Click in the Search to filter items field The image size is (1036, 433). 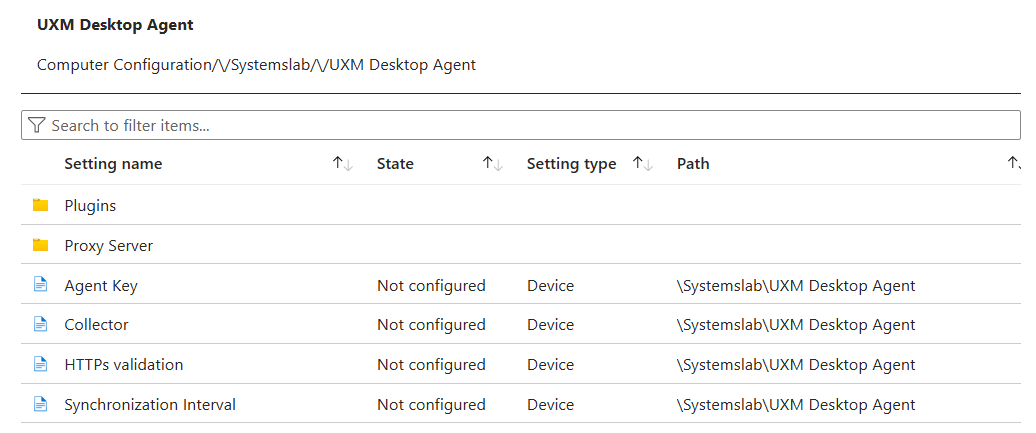500,125
